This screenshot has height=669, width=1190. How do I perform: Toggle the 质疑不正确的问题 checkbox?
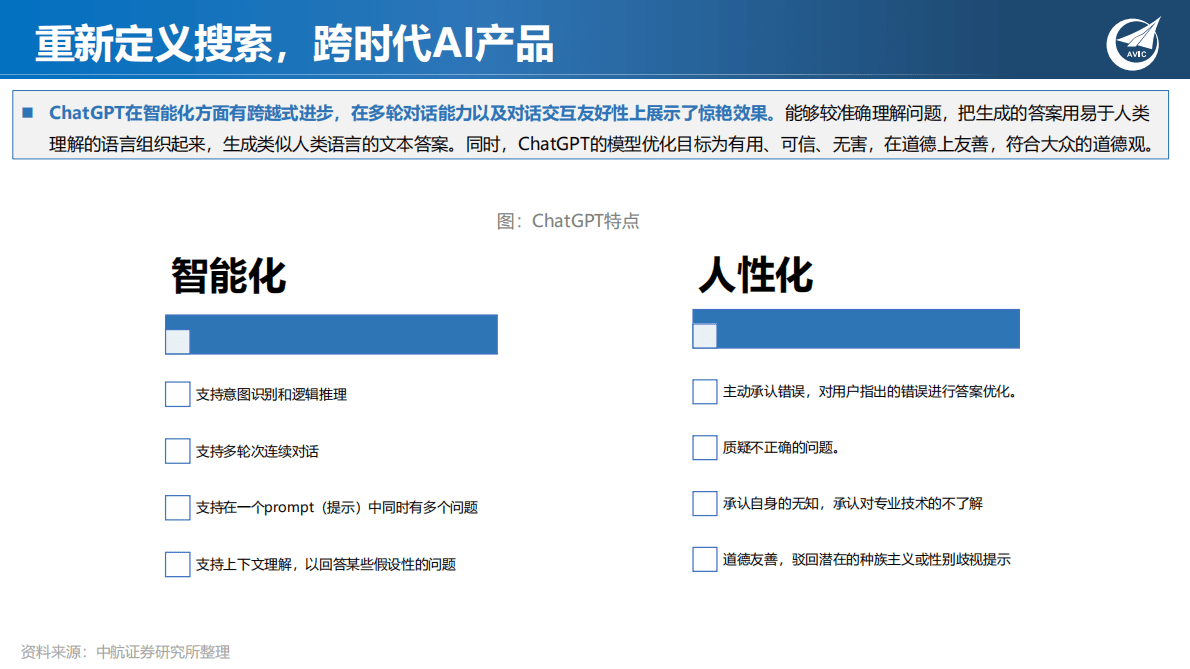(x=703, y=447)
